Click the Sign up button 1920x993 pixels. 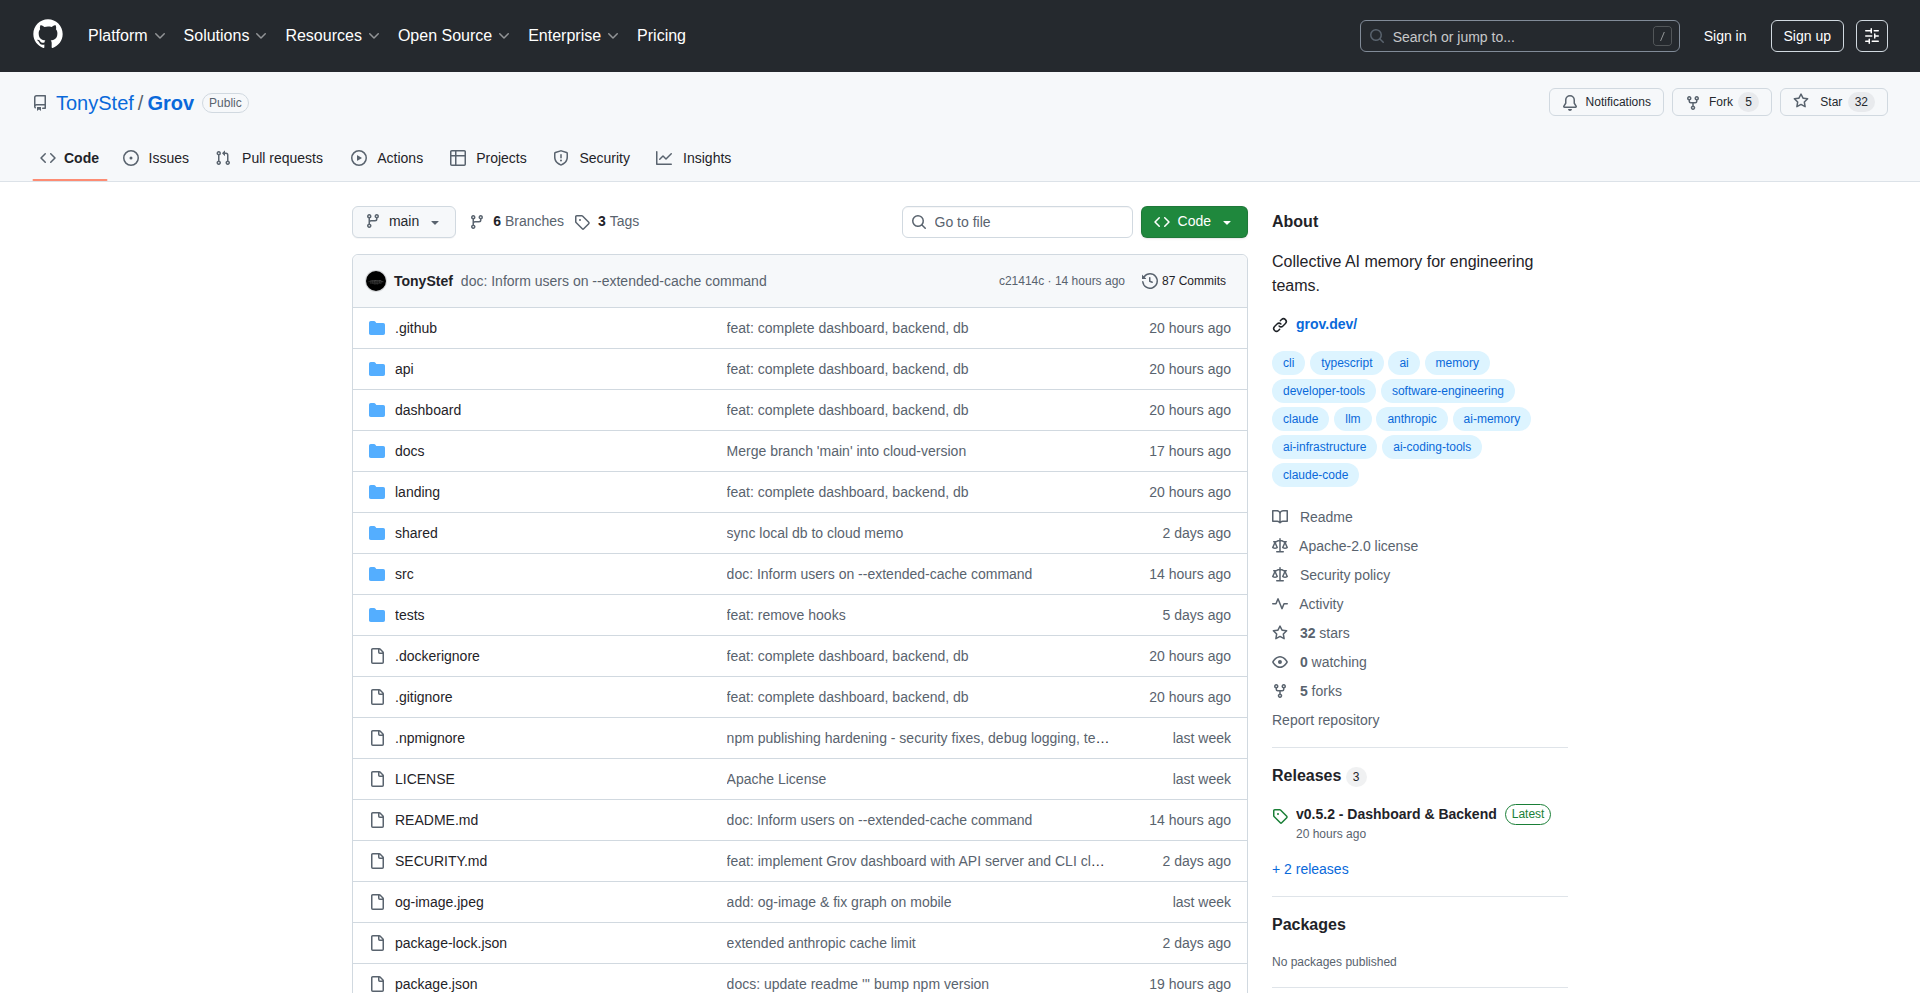click(1806, 36)
